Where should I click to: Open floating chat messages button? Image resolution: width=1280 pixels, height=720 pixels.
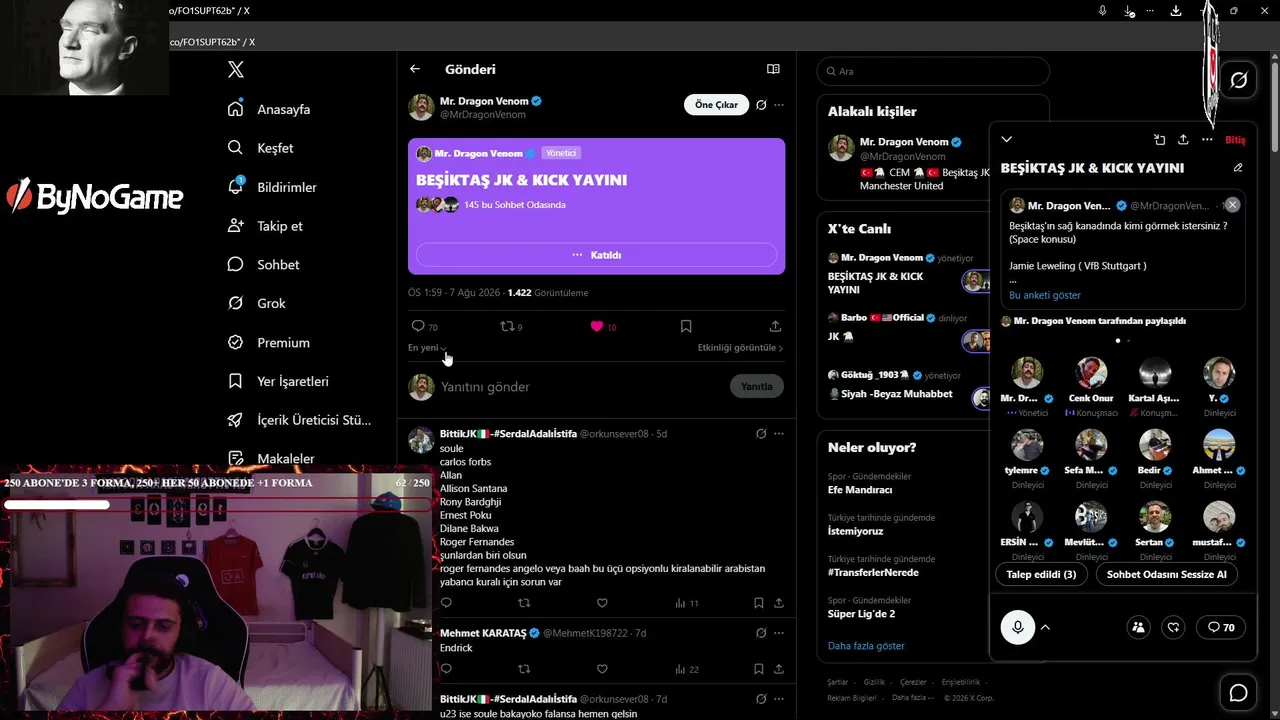point(1238,692)
